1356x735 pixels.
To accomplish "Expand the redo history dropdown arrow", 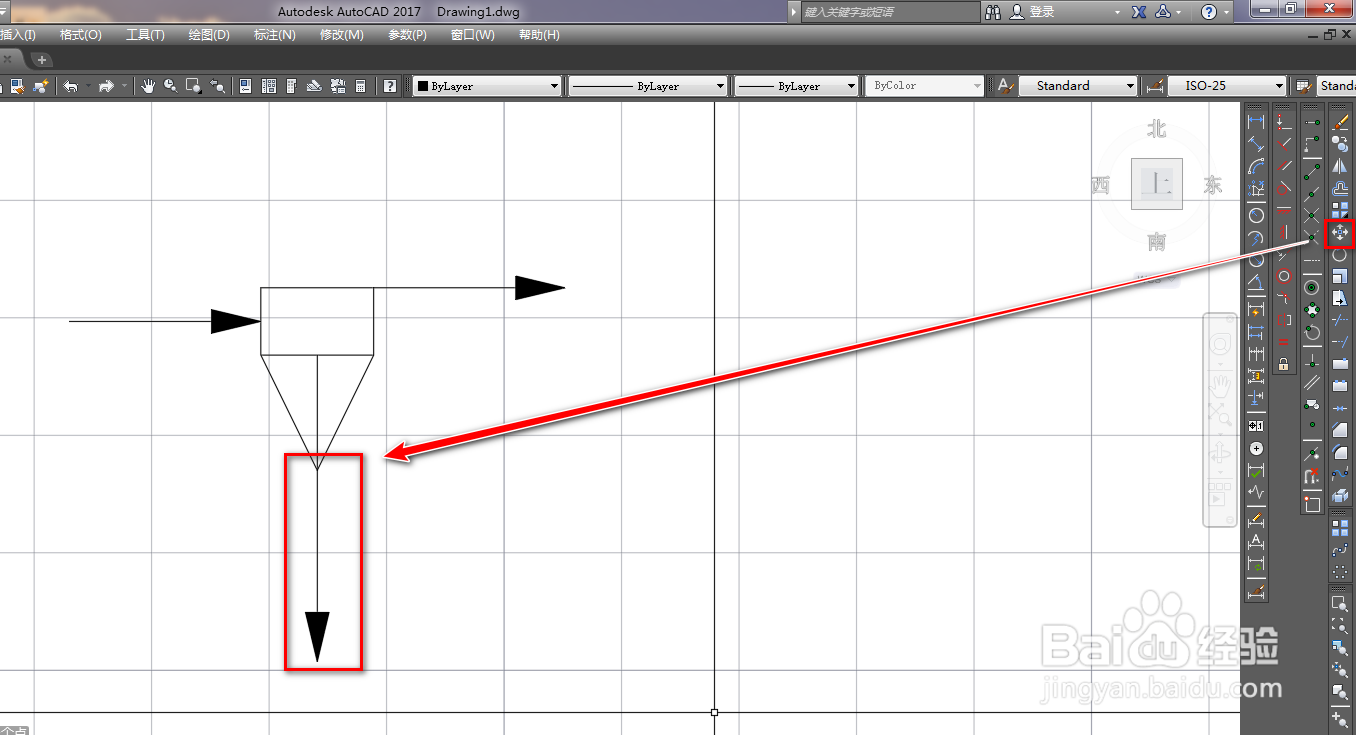I will click(124, 86).
